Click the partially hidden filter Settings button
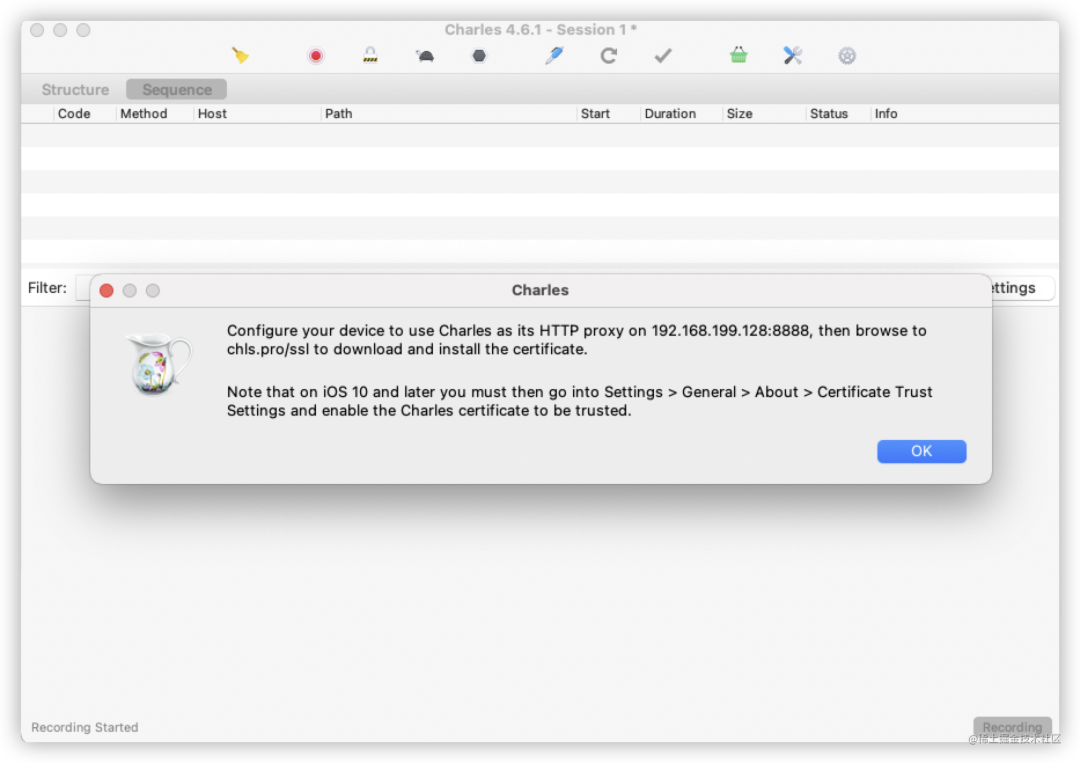Viewport: 1080px width, 763px height. click(1022, 288)
